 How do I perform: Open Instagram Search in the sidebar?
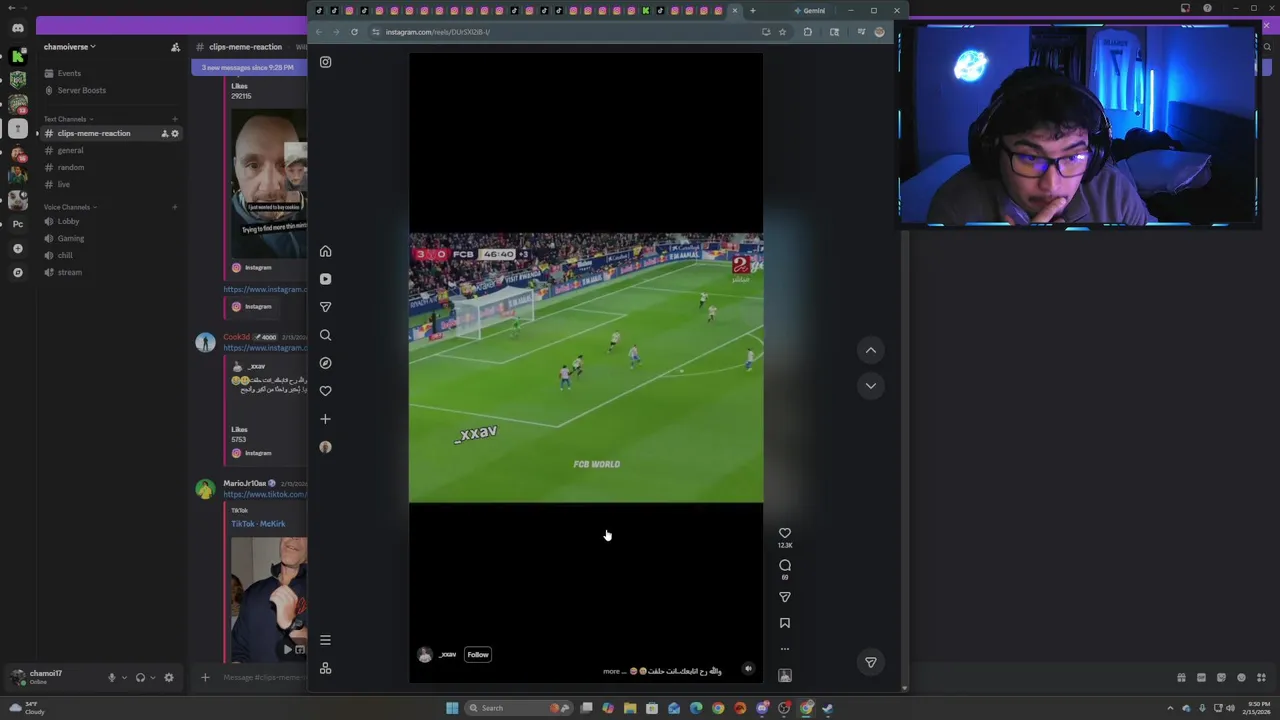click(325, 335)
